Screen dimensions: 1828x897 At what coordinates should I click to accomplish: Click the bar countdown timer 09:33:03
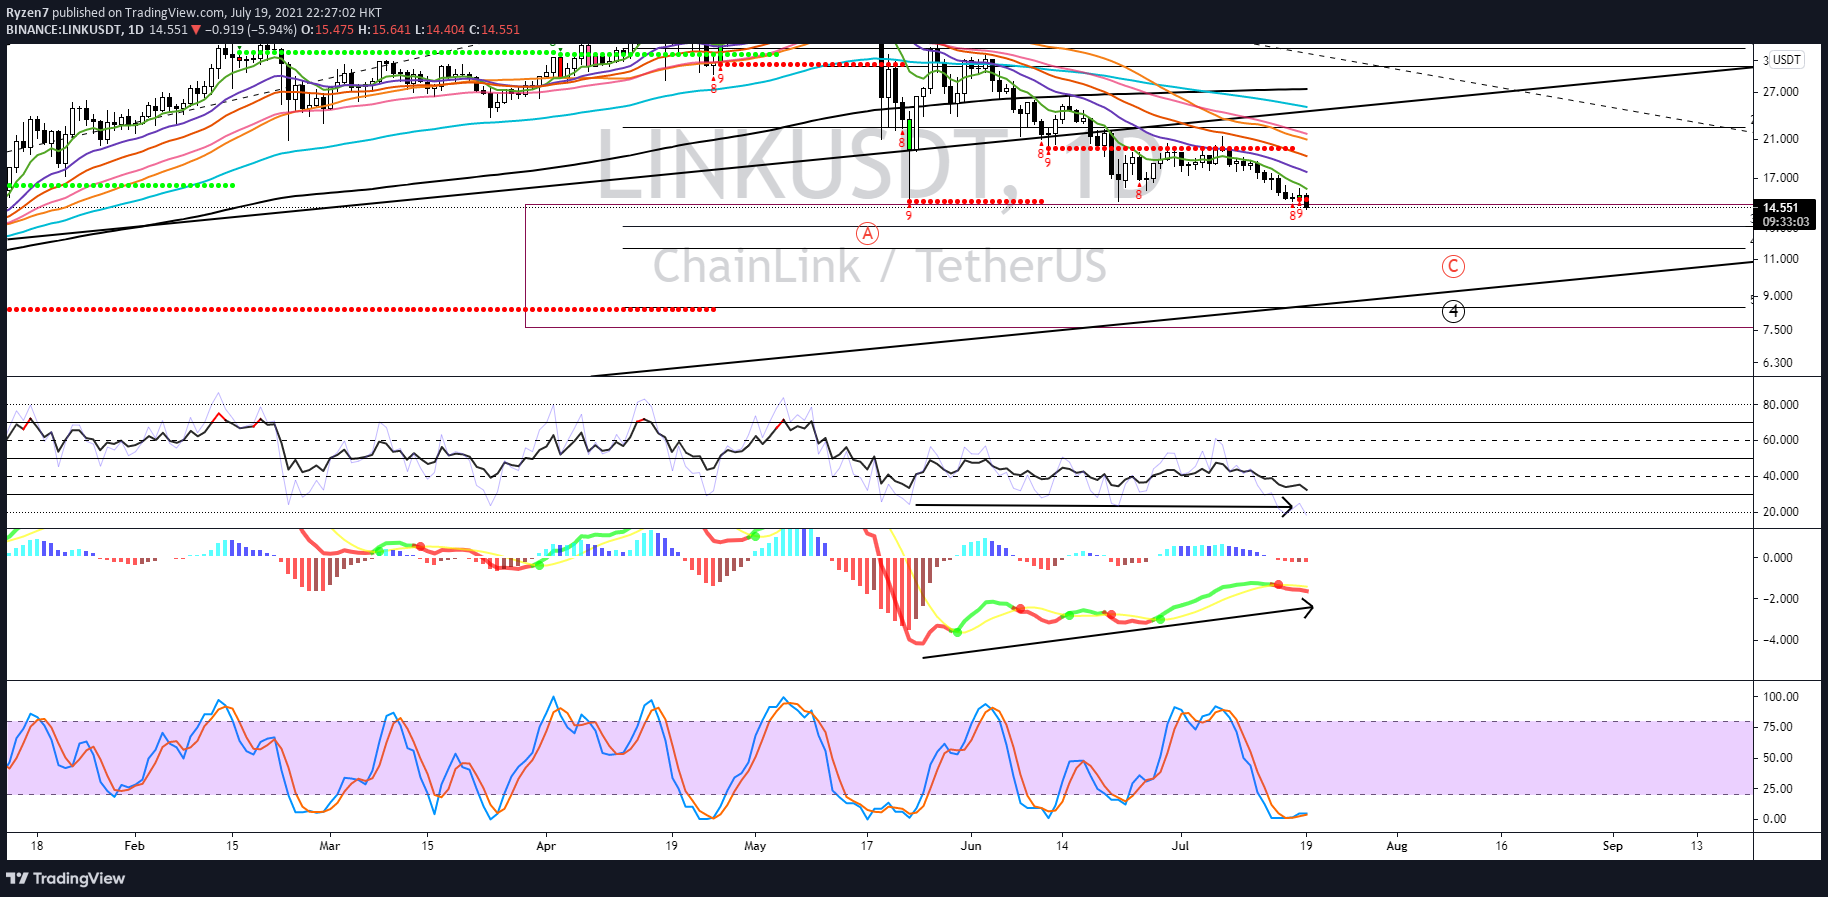[x=1785, y=222]
